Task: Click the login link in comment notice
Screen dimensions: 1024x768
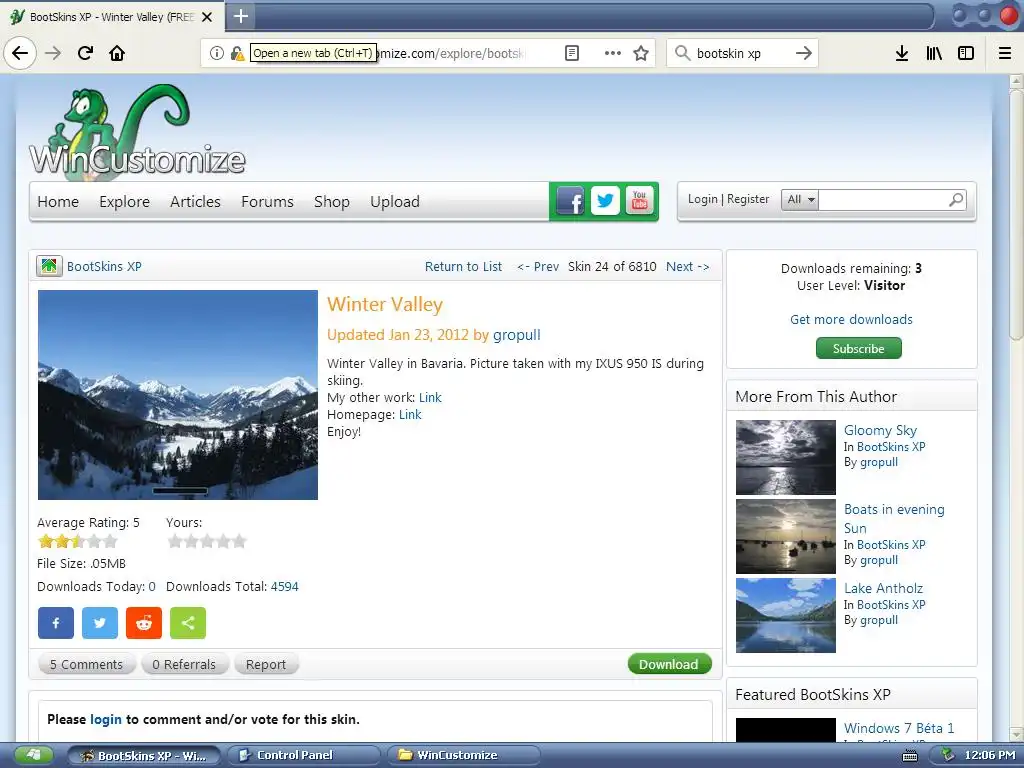Action: point(106,720)
